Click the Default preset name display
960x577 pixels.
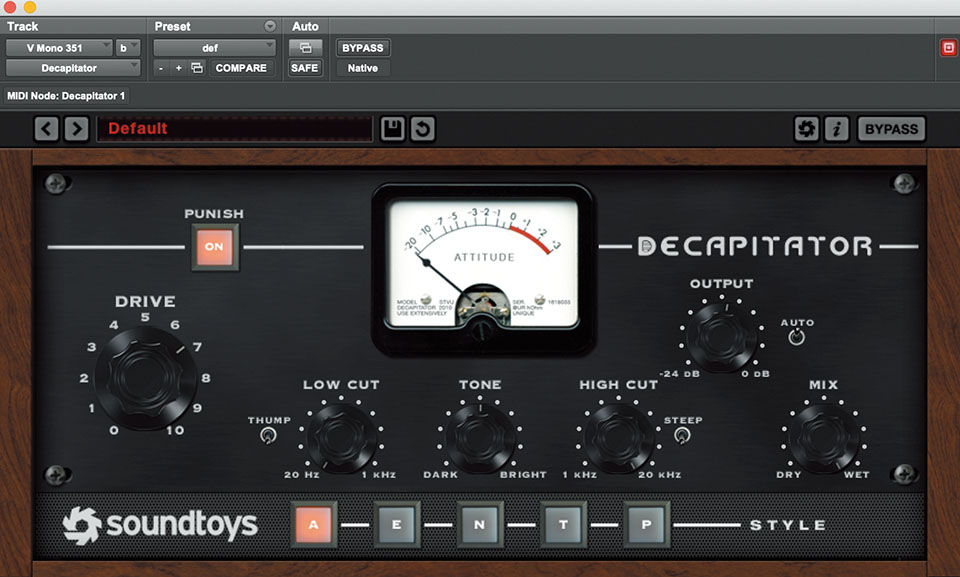tap(234, 129)
